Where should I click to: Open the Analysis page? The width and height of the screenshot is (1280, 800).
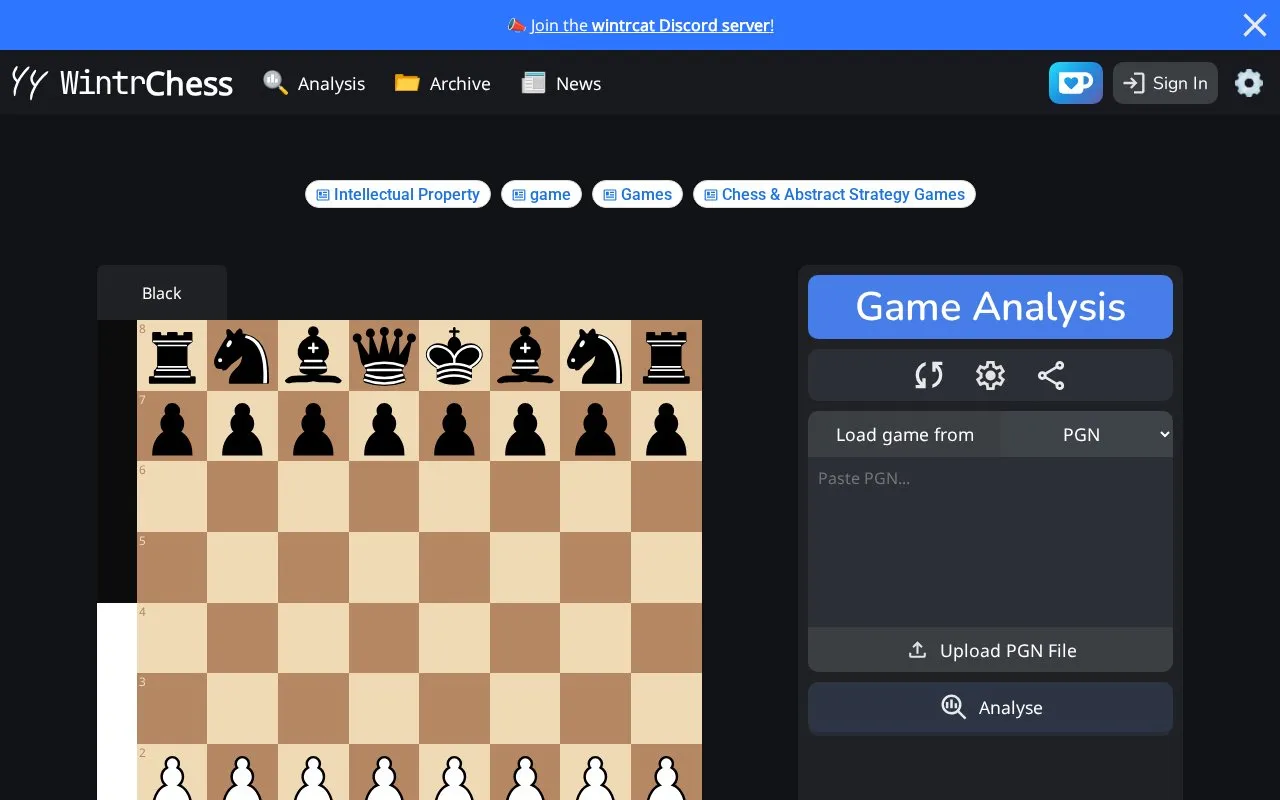pos(314,83)
